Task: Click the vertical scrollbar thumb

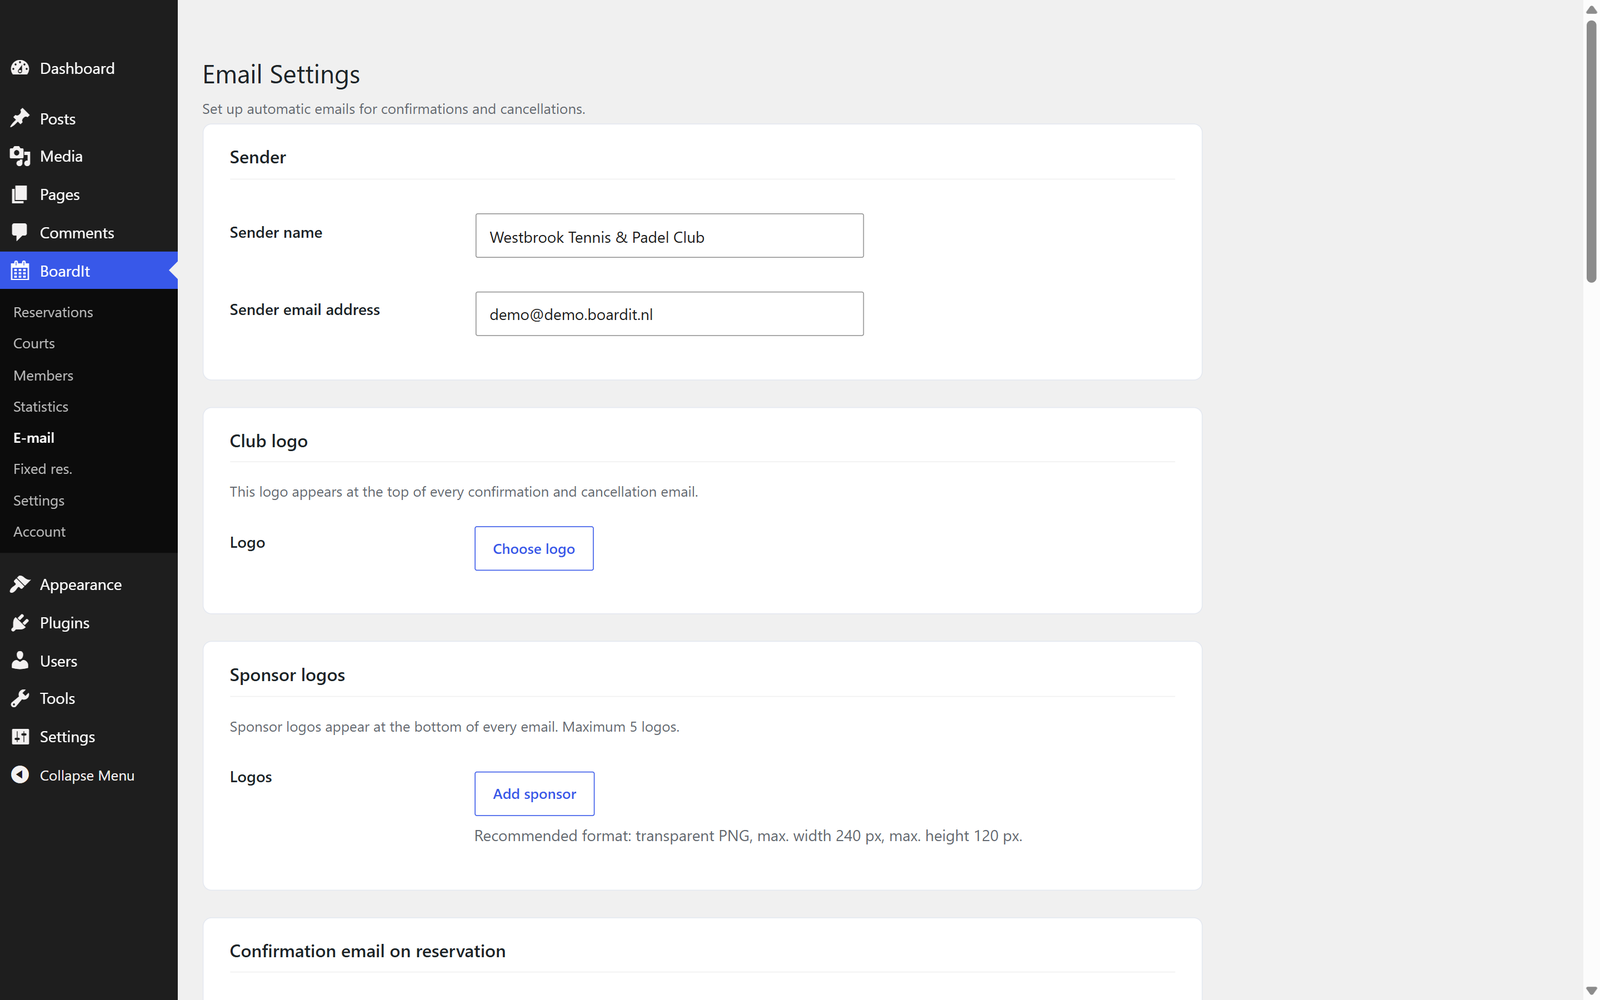Action: pyautogui.click(x=1591, y=152)
